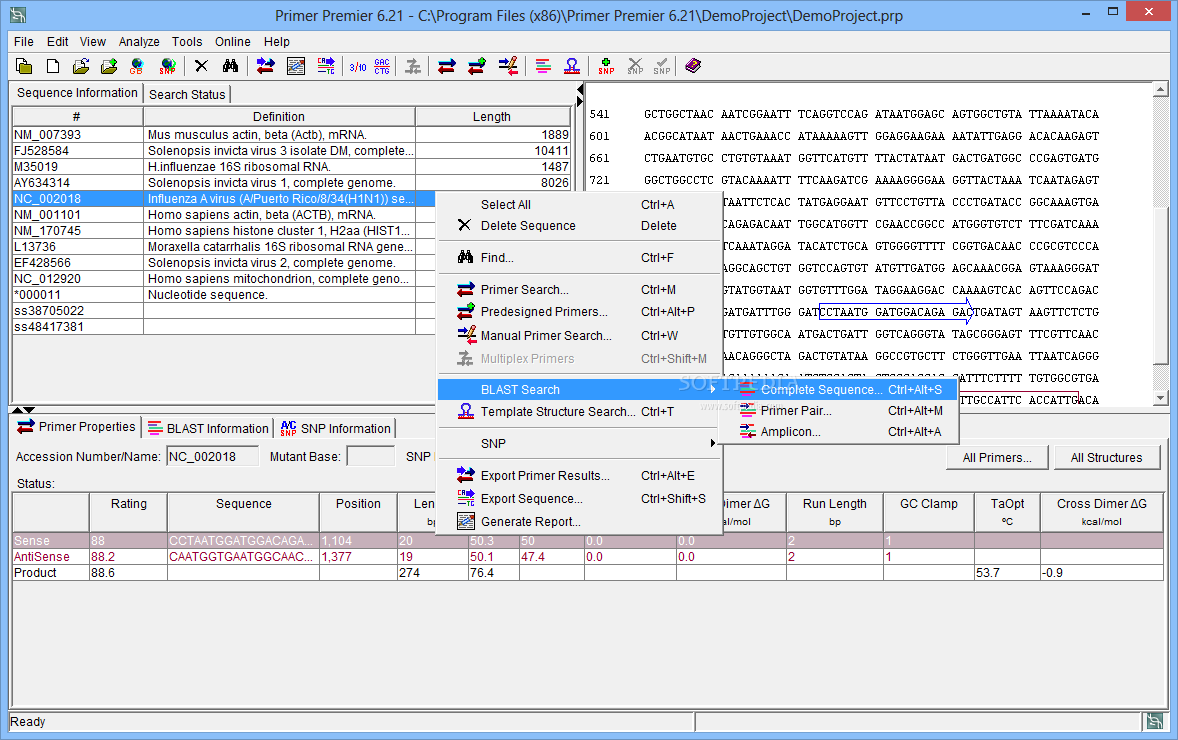Screen dimensions: 1178x740
Task: Click Export Sequence menu entry
Action: 578,499
